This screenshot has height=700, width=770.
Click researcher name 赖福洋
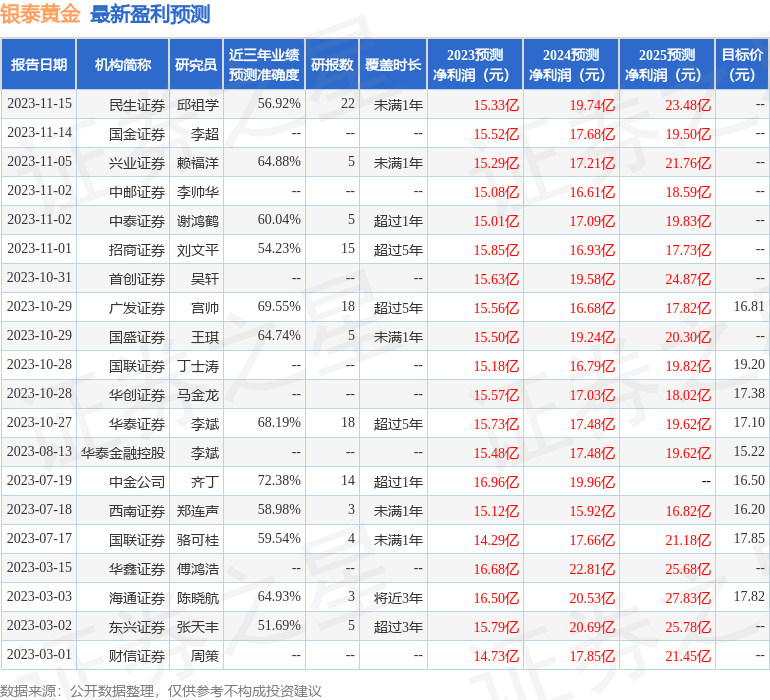(x=198, y=163)
